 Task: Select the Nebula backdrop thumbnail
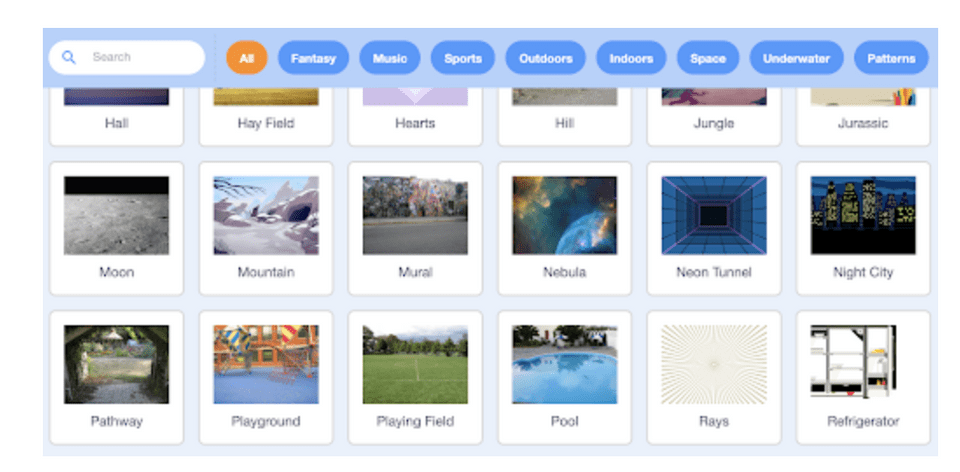[564, 215]
